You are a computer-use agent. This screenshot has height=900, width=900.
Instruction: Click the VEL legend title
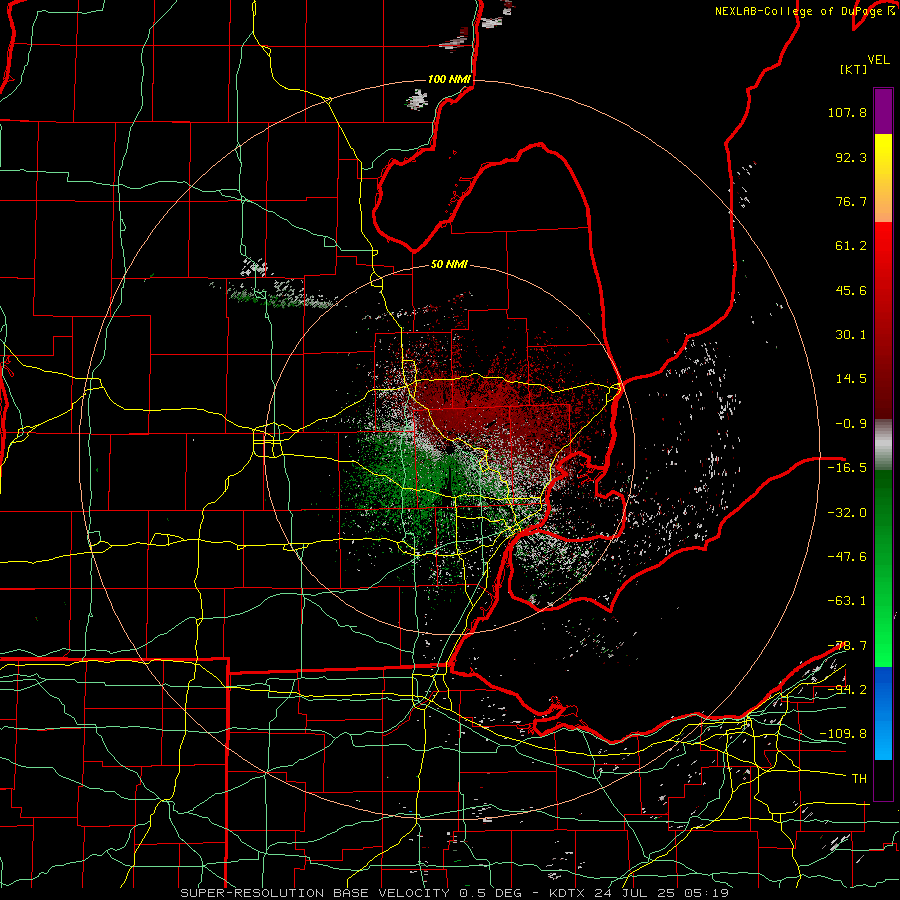(x=878, y=60)
